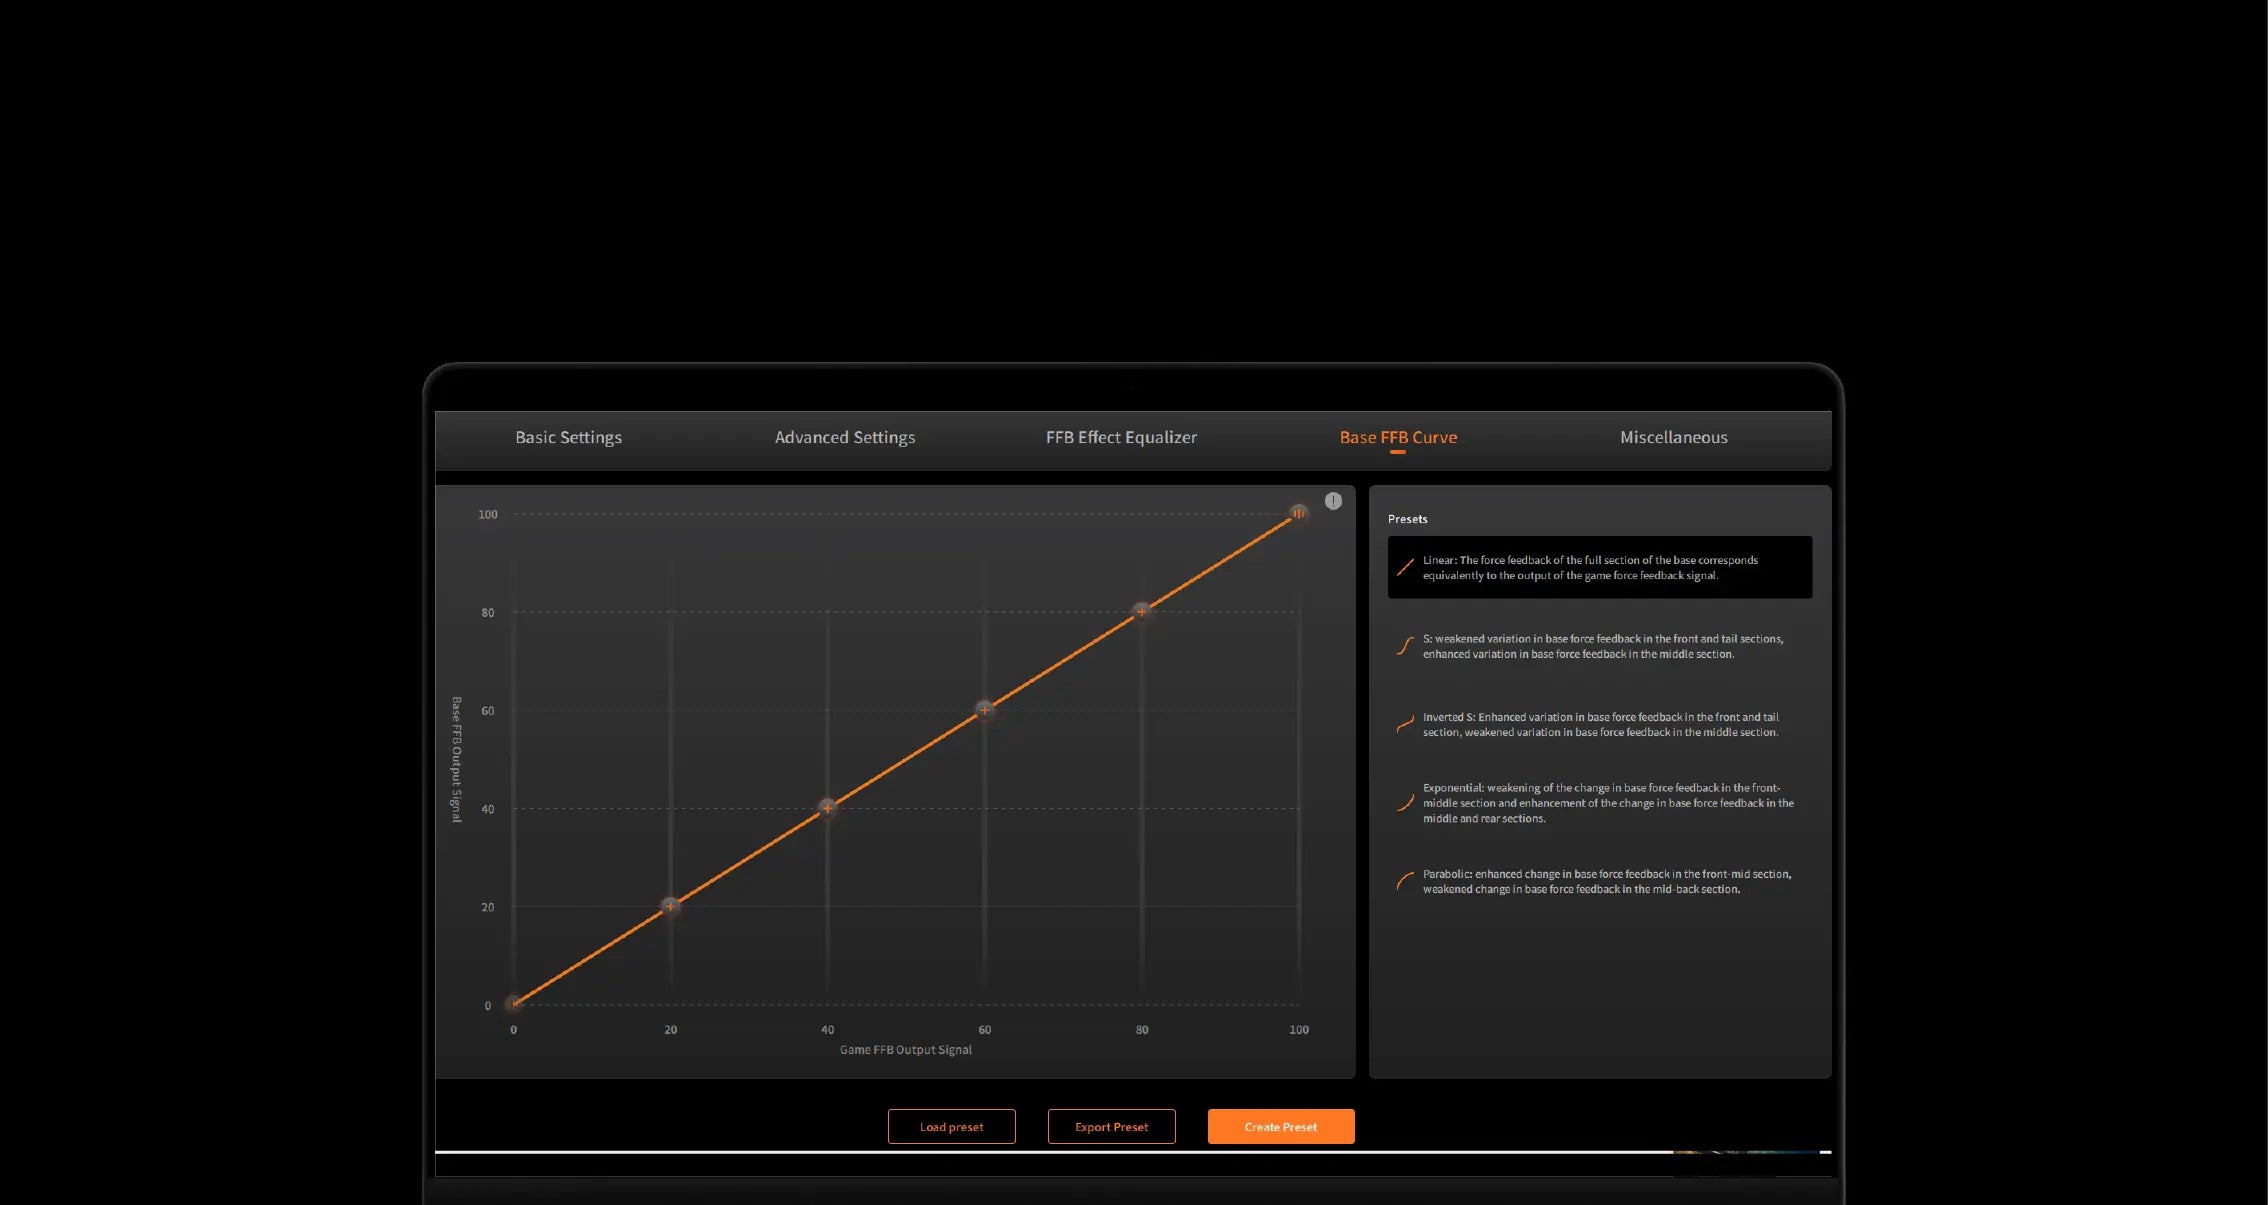Click the curve control point at 80

click(x=1141, y=610)
